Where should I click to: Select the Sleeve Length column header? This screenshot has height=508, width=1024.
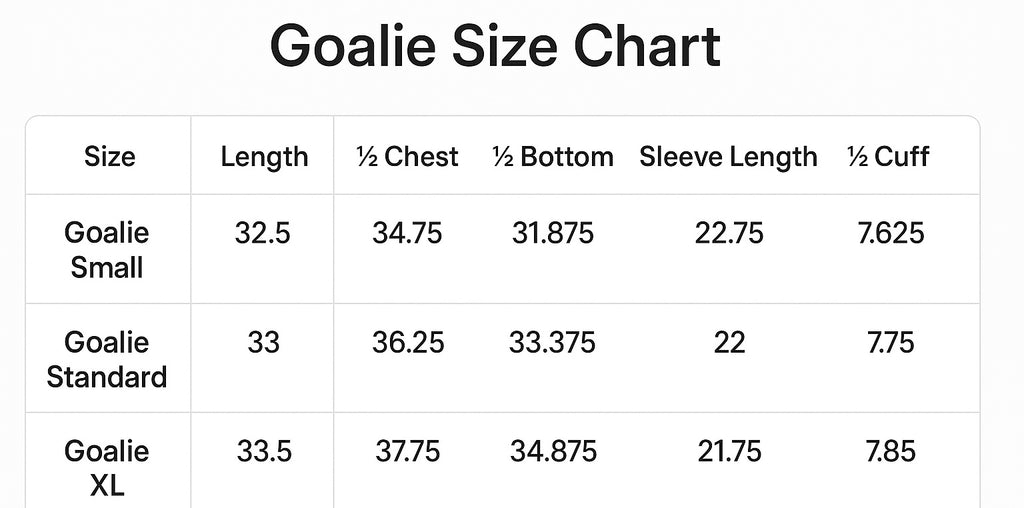tap(728, 157)
